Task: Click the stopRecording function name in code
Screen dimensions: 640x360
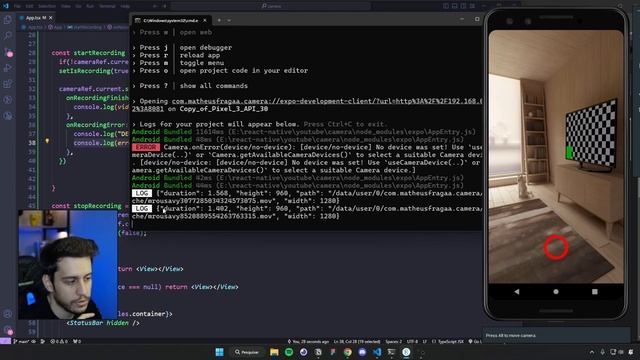Action: (x=97, y=206)
